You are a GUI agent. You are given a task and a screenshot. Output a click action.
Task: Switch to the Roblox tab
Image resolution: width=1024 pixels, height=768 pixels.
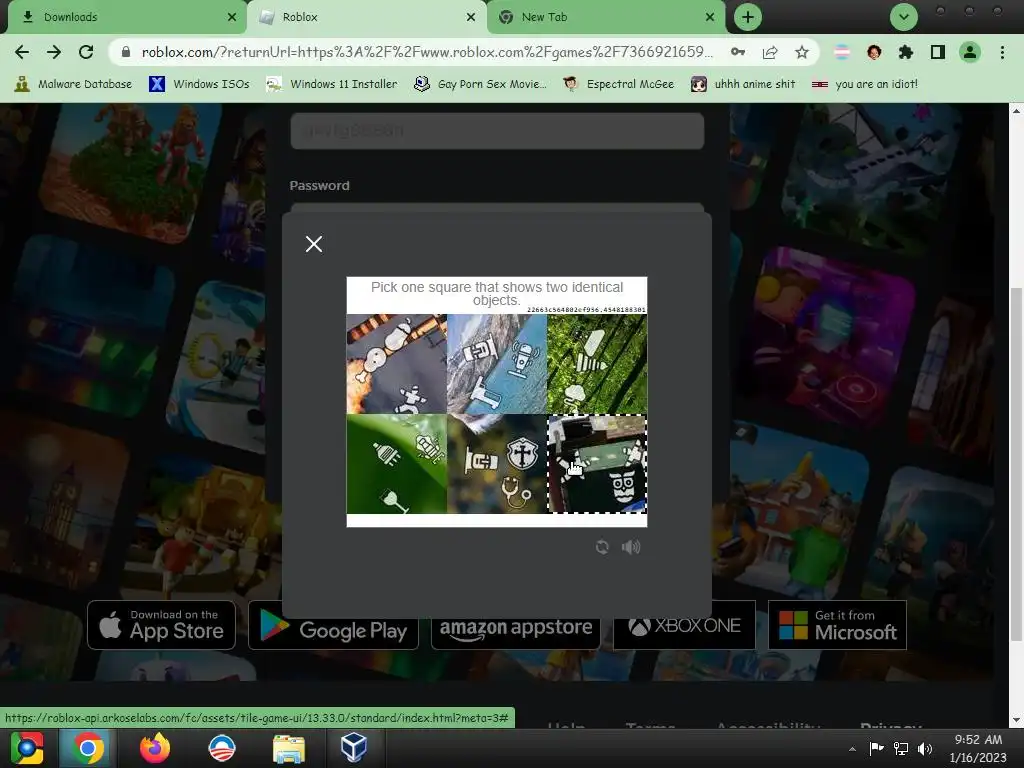pyautogui.click(x=366, y=17)
